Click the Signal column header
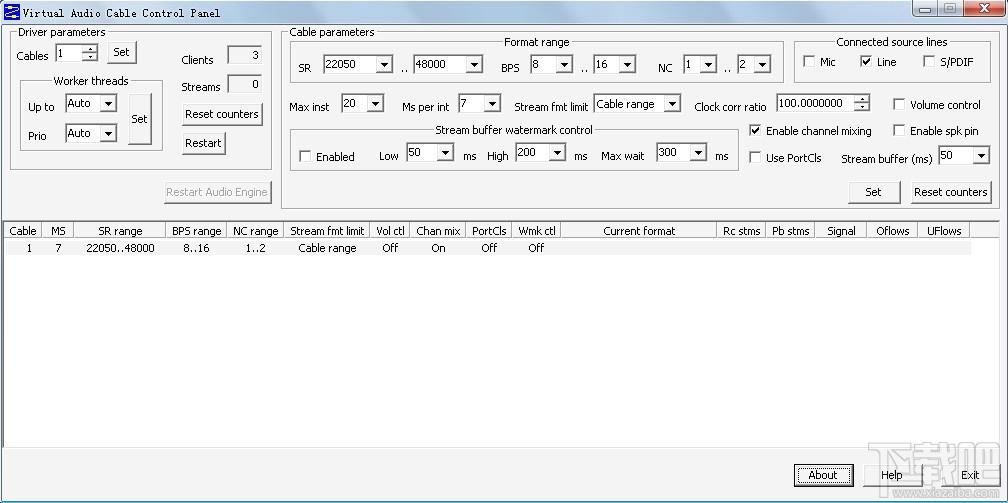The height and width of the screenshot is (503, 1008). click(841, 230)
